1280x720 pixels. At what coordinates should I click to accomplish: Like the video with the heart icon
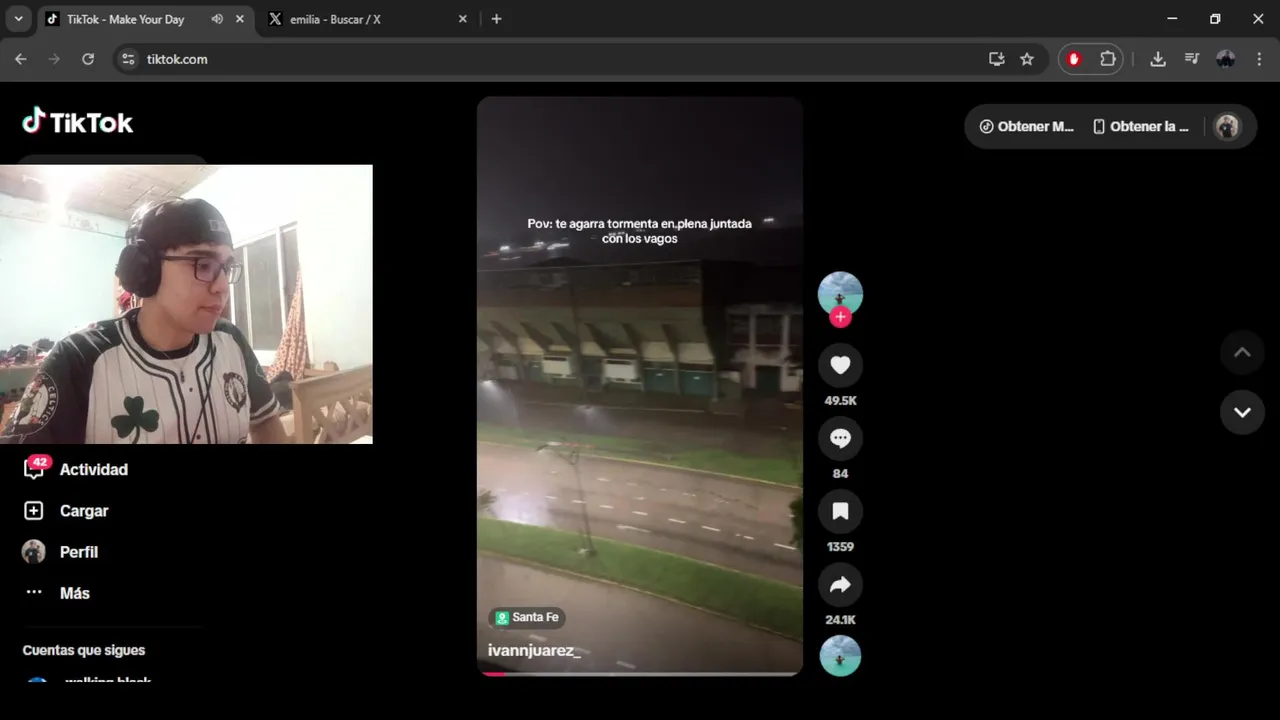(x=840, y=365)
